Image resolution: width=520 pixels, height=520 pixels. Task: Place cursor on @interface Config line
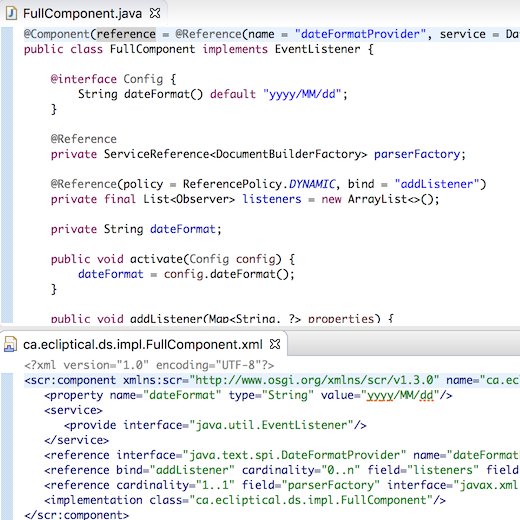point(113,79)
